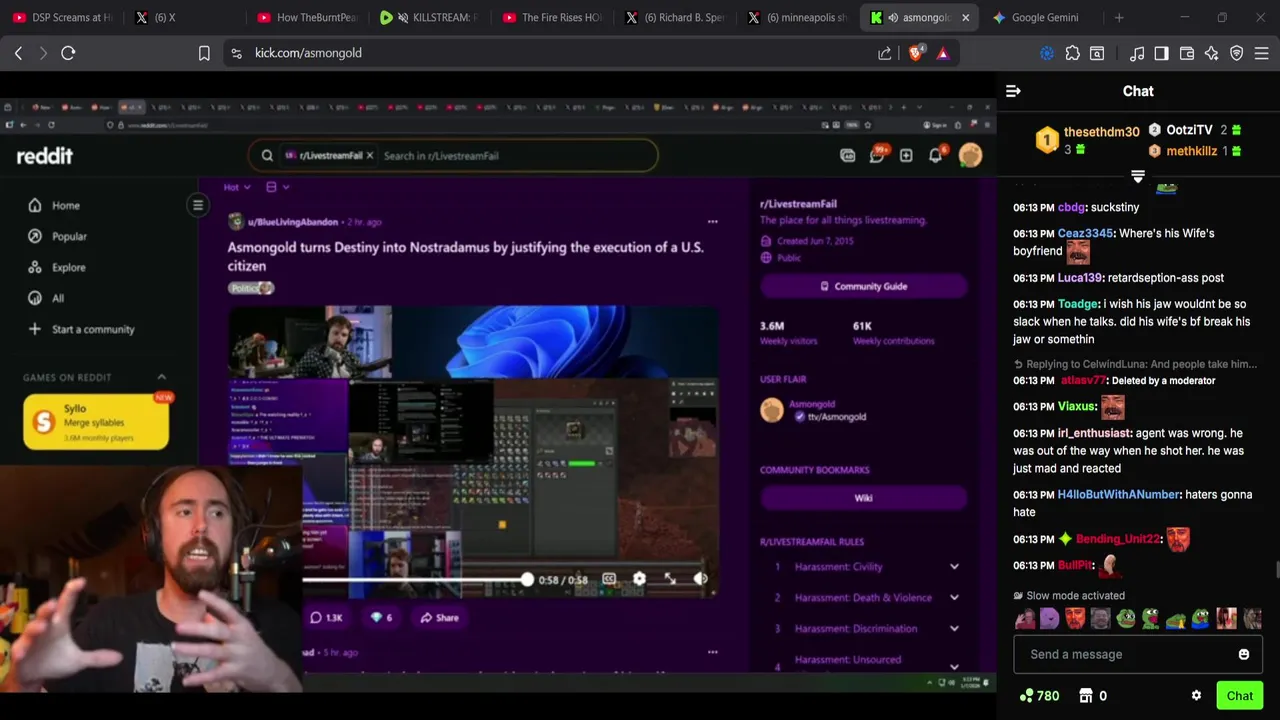Screen dimensions: 1280x720
Task: Reload the kick.com page
Action: 68,53
